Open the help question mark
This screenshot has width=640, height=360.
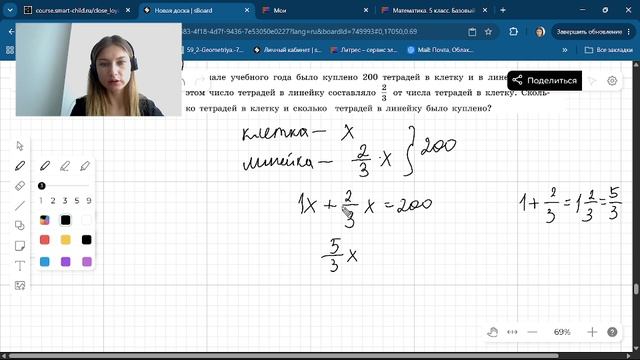[x=612, y=332]
